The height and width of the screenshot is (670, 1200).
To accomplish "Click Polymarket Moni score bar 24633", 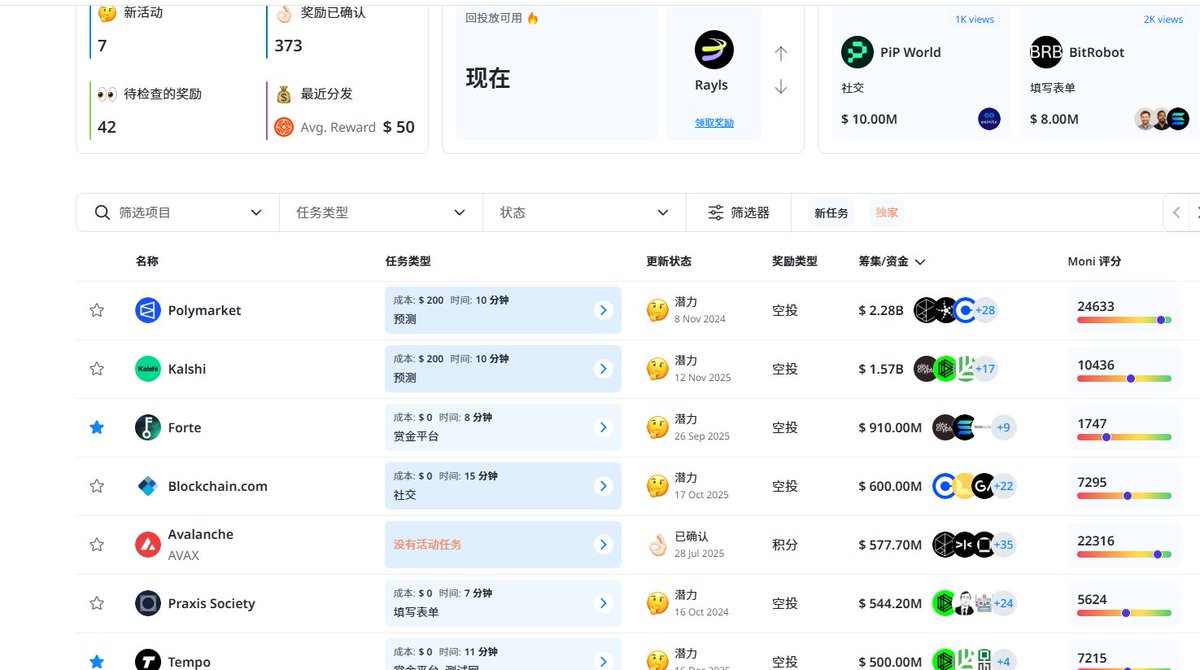I will [1124, 320].
